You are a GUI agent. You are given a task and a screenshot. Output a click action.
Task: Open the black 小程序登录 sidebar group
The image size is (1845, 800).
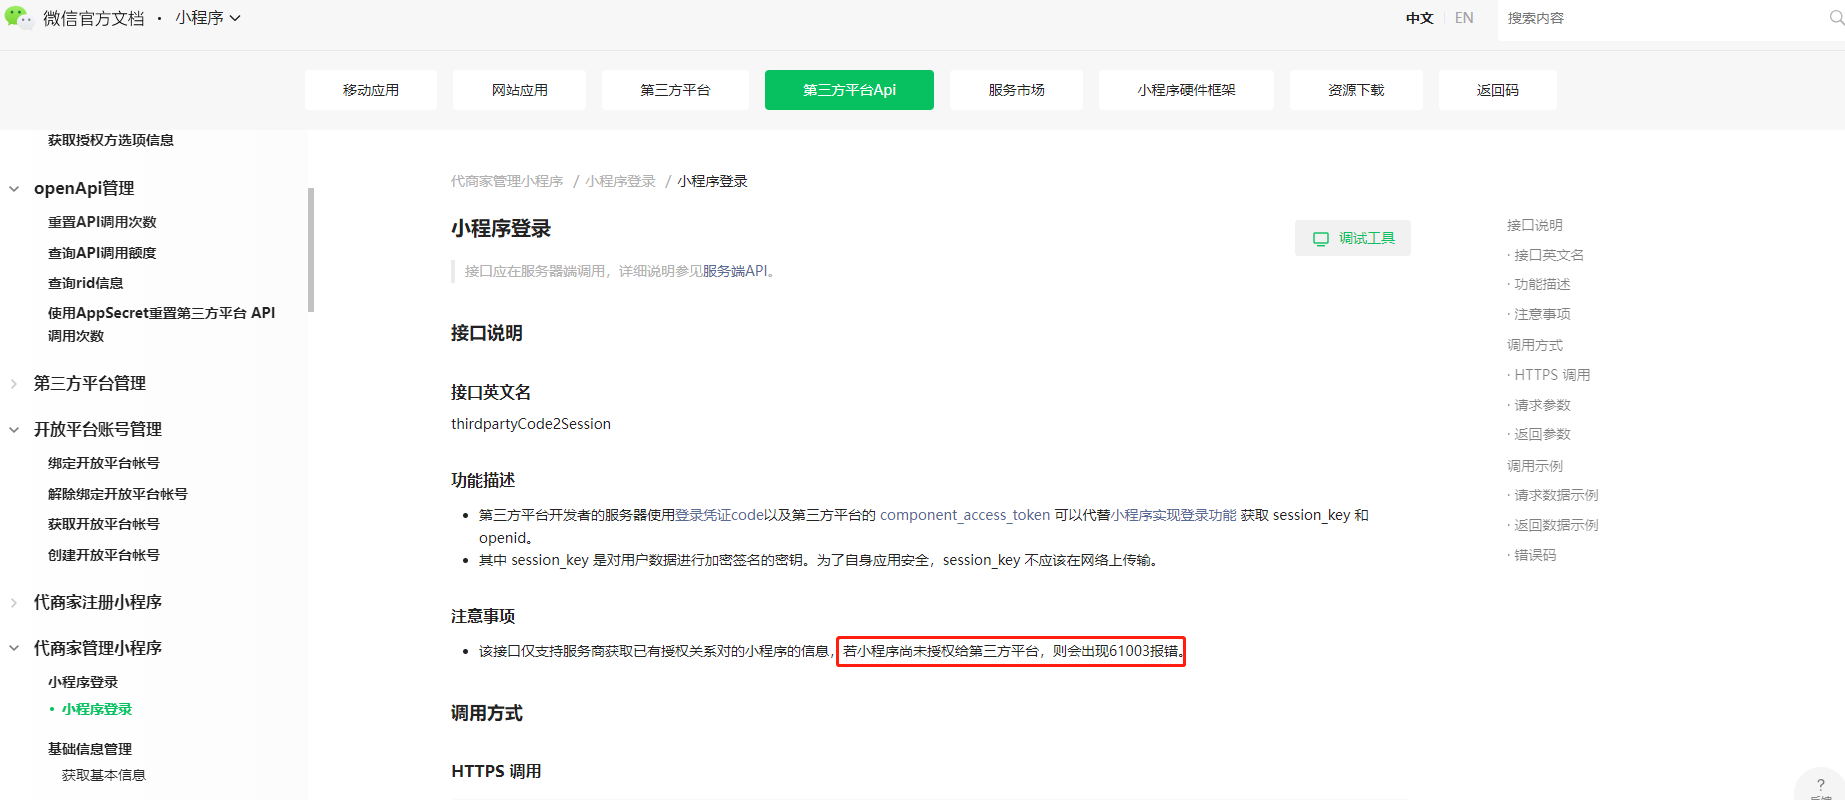83,682
